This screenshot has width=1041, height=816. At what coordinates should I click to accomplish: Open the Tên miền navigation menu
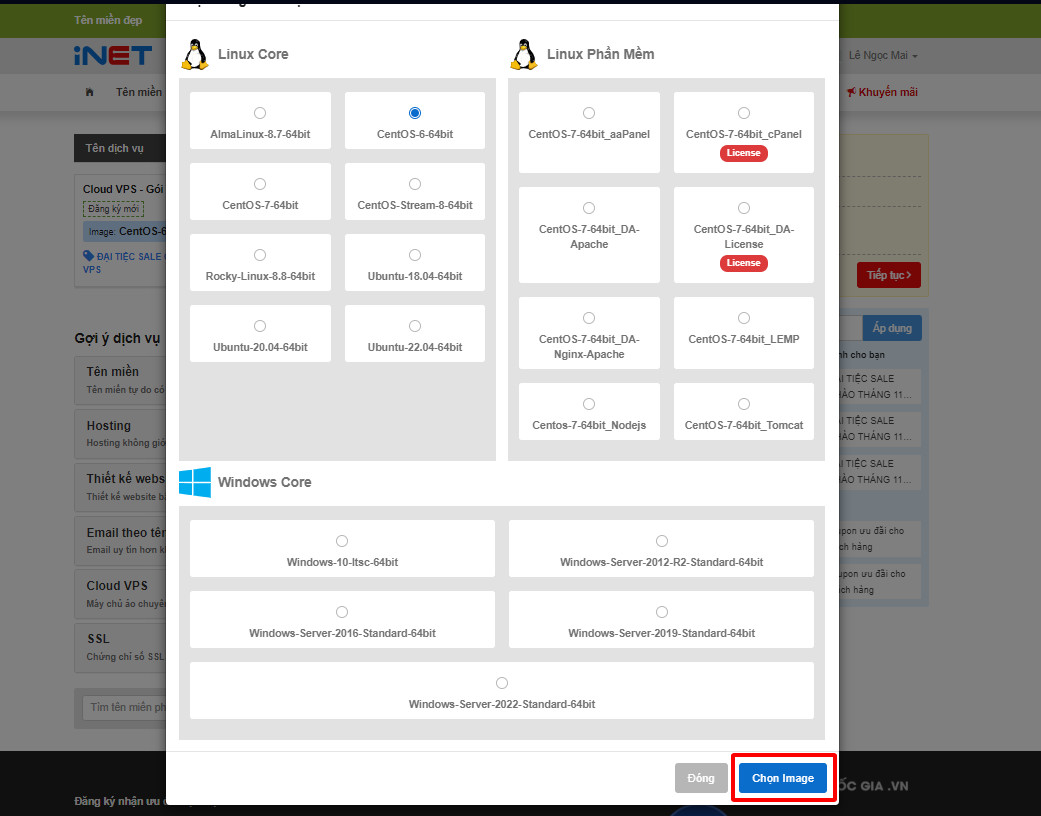pos(139,92)
